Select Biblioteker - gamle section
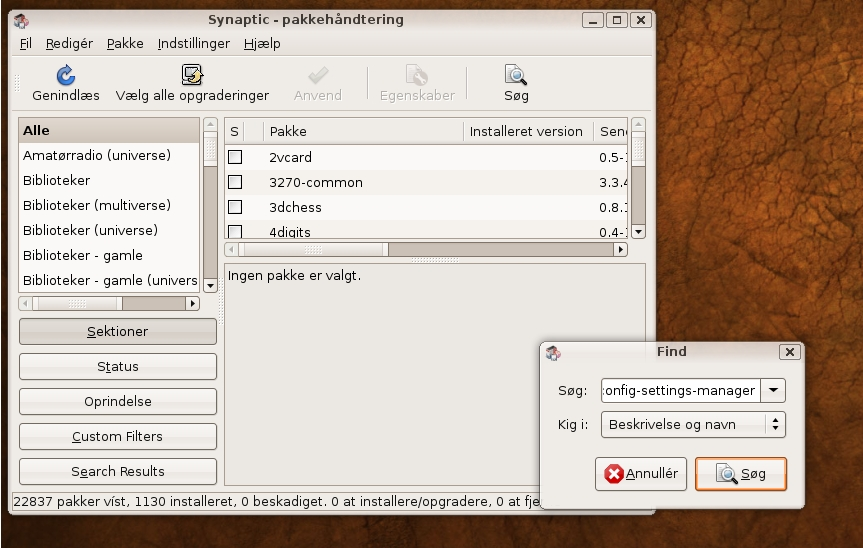 pos(109,256)
